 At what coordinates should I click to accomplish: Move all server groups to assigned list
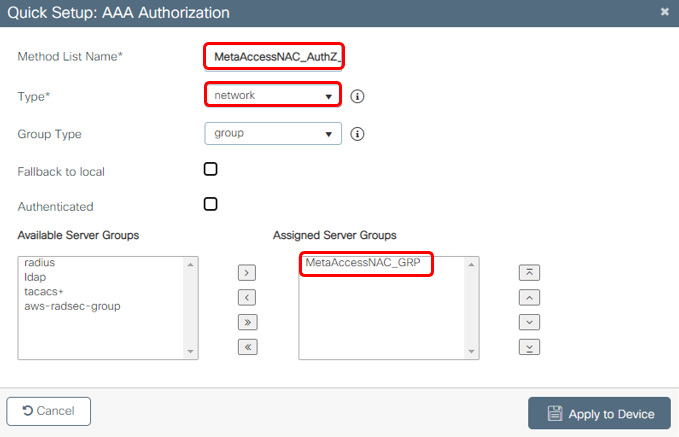[247, 322]
